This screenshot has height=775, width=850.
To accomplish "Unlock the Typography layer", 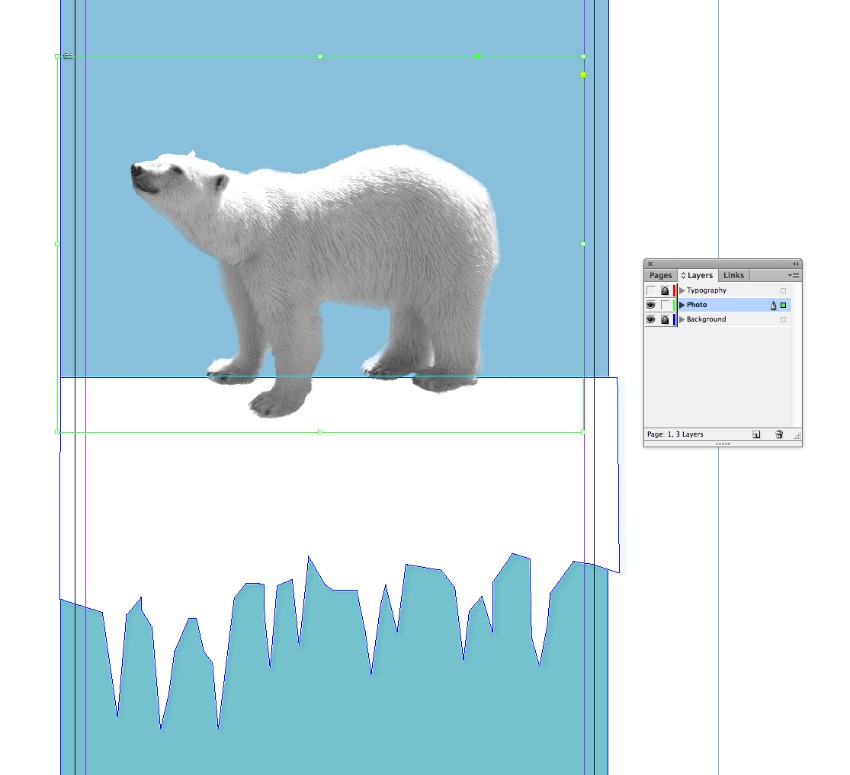I will coord(665,290).
